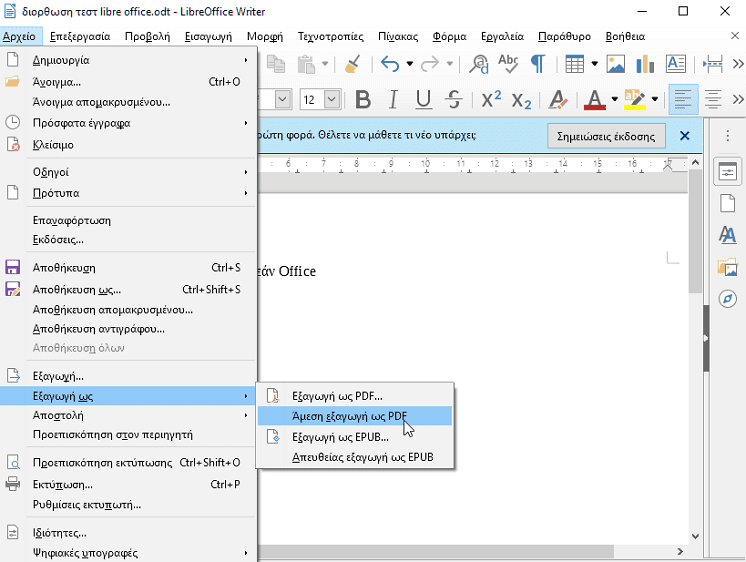The width and height of the screenshot is (746, 562).
Task: Open sidebar Properties panel icon
Action: tap(727, 172)
